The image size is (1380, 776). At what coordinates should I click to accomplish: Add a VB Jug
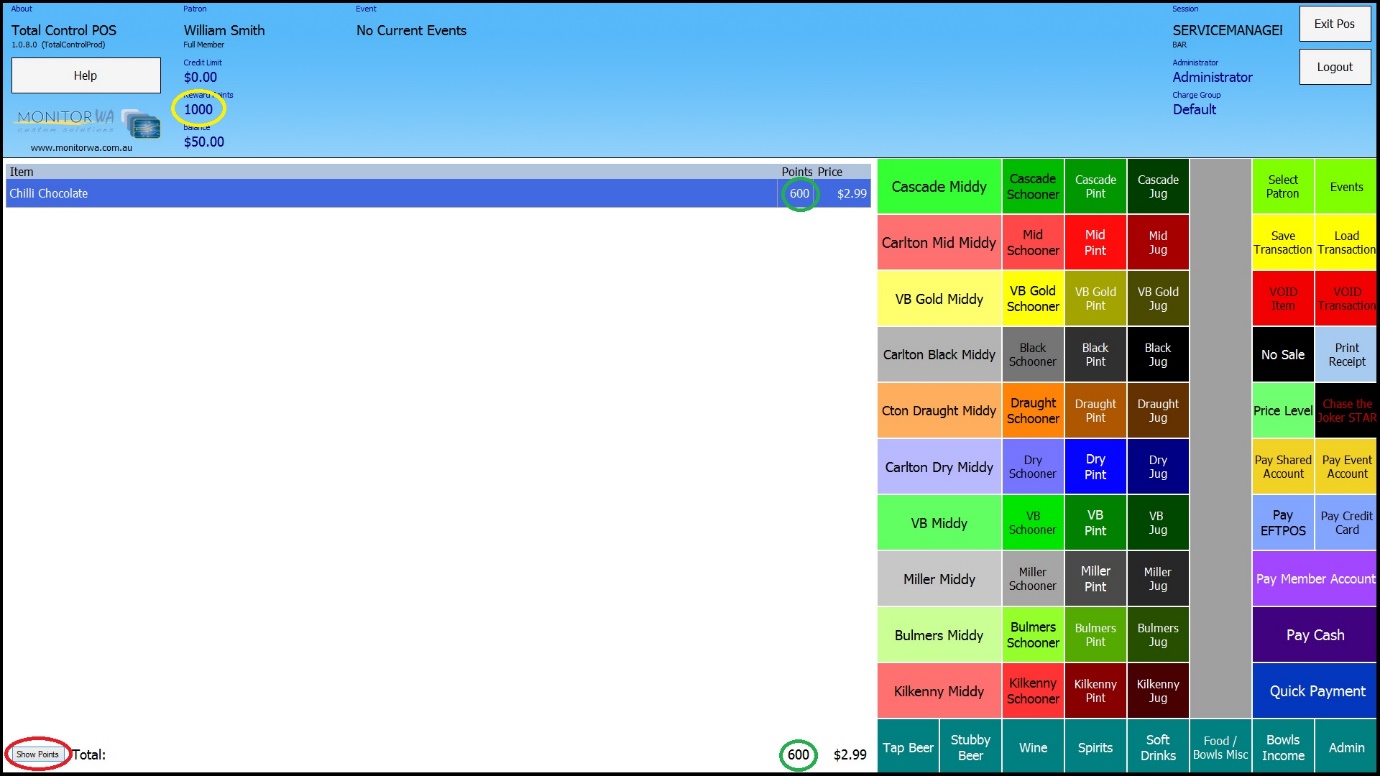click(1158, 522)
